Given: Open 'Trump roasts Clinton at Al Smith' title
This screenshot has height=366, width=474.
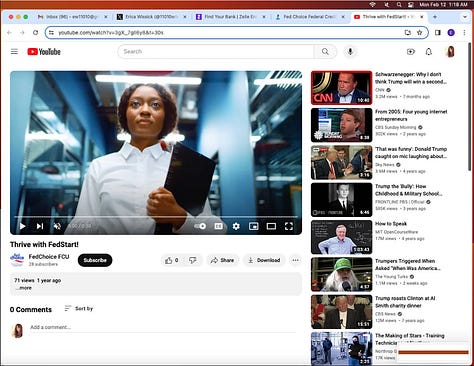Looking at the screenshot, I should tap(405, 302).
